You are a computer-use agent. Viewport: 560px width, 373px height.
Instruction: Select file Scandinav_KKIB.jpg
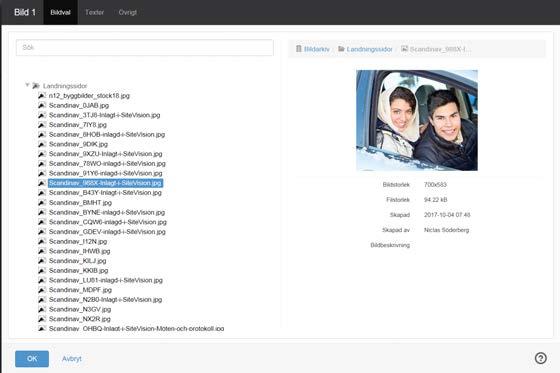point(79,270)
